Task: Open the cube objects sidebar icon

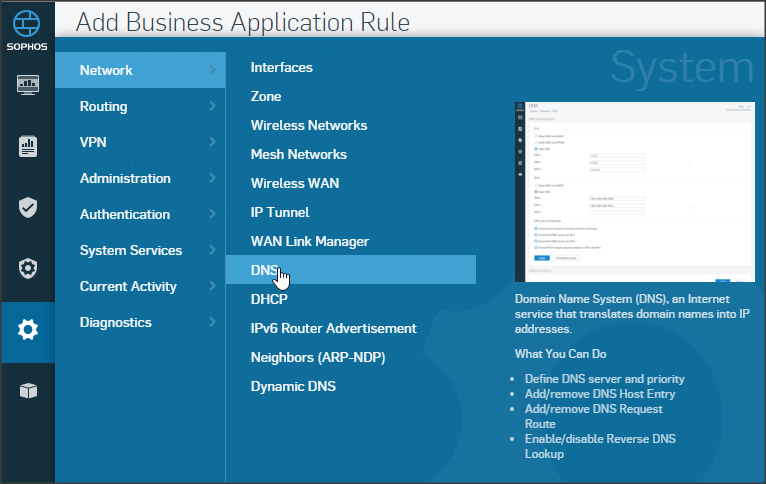Action: (x=28, y=390)
